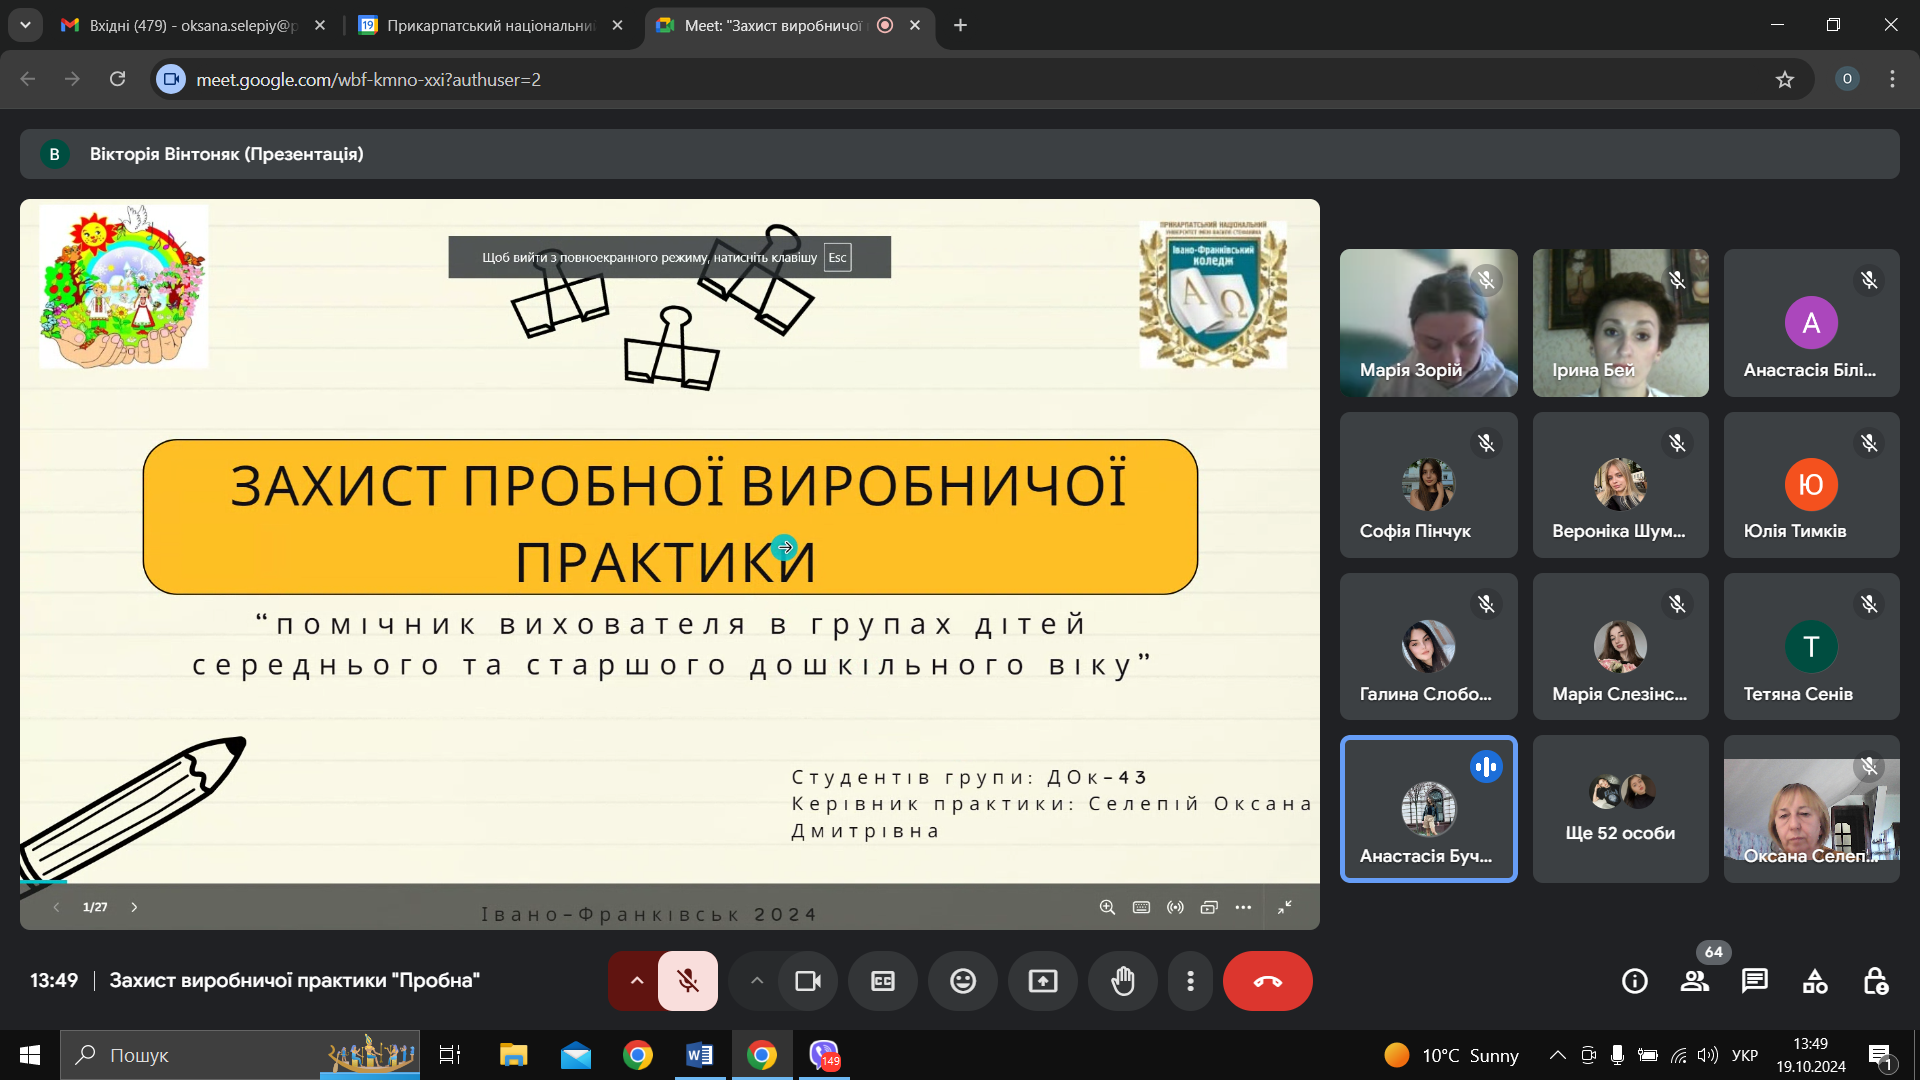The height and width of the screenshot is (1080, 1920).
Task: Click the present screen icon
Action: coord(1042,981)
